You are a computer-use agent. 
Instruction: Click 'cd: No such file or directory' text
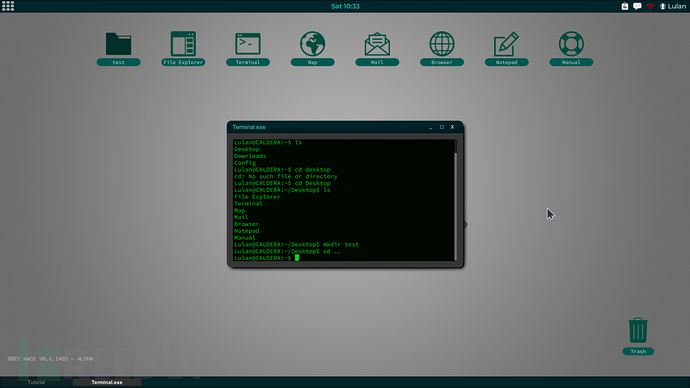(286, 176)
